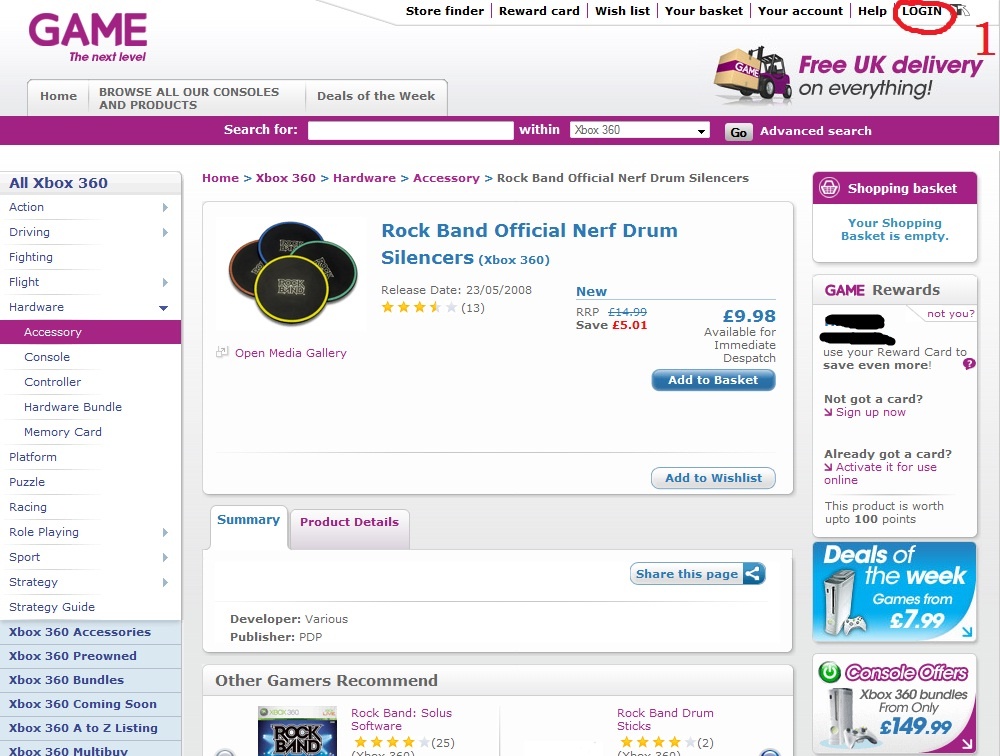Click the shopping basket icon in the sidebar header
This screenshot has height=756, width=1000.
point(829,188)
